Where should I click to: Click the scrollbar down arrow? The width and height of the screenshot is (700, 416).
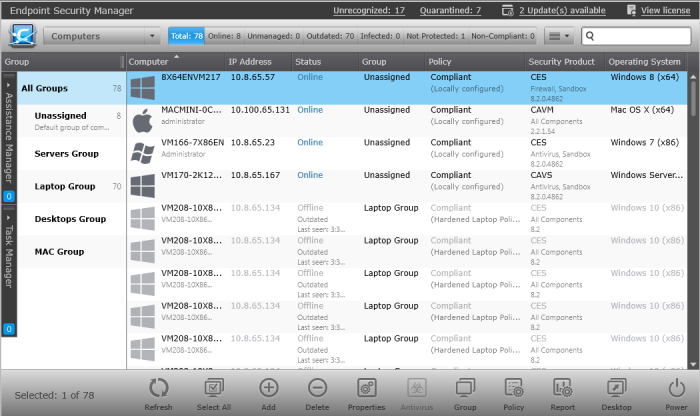click(693, 364)
